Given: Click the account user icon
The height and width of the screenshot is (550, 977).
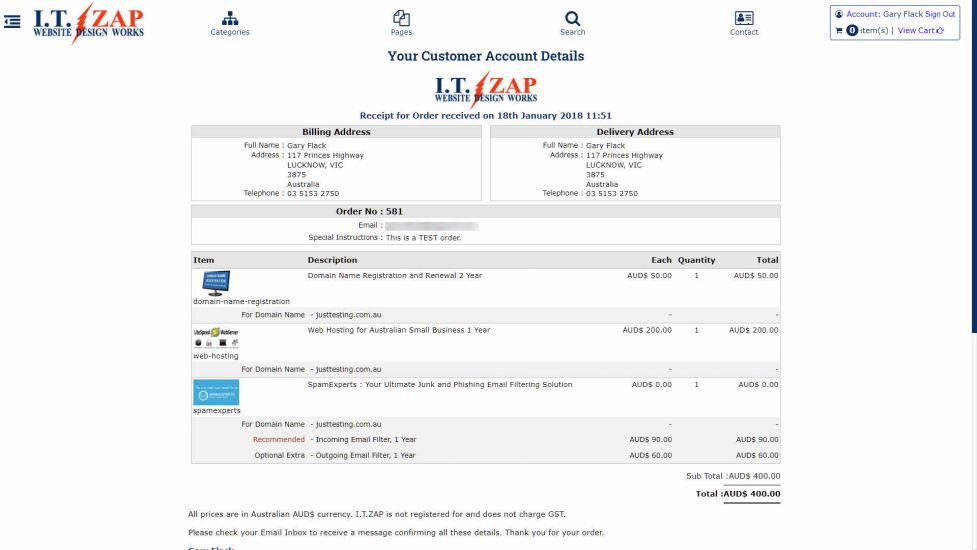Looking at the screenshot, I should pyautogui.click(x=839, y=15).
